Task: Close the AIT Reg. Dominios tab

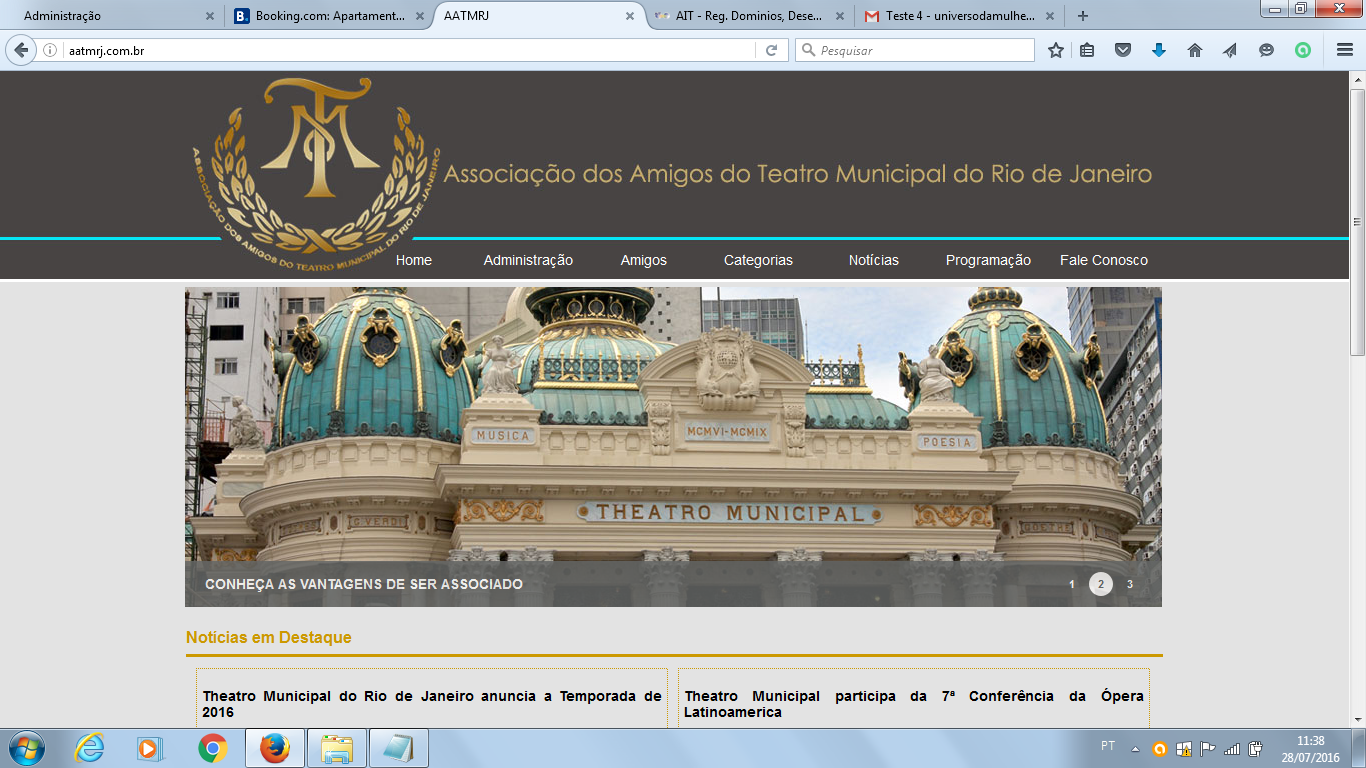Action: tap(840, 16)
